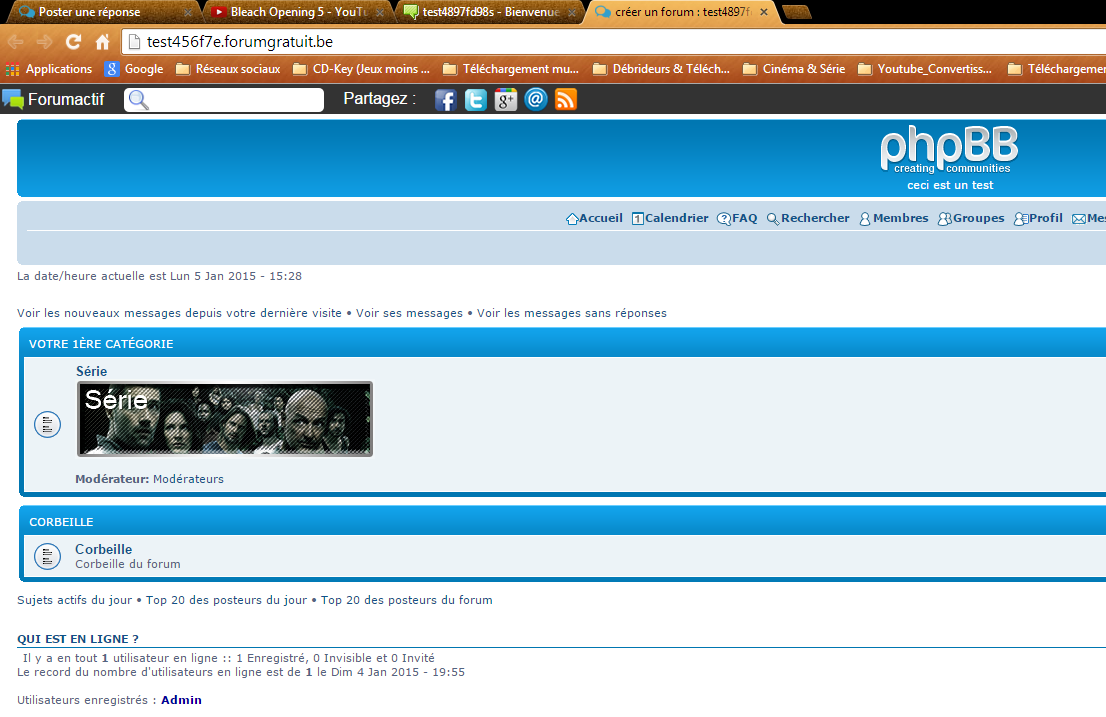This screenshot has height=717, width=1106.
Task: Open Votre 1ère catégorie header link
Action: pos(101,344)
